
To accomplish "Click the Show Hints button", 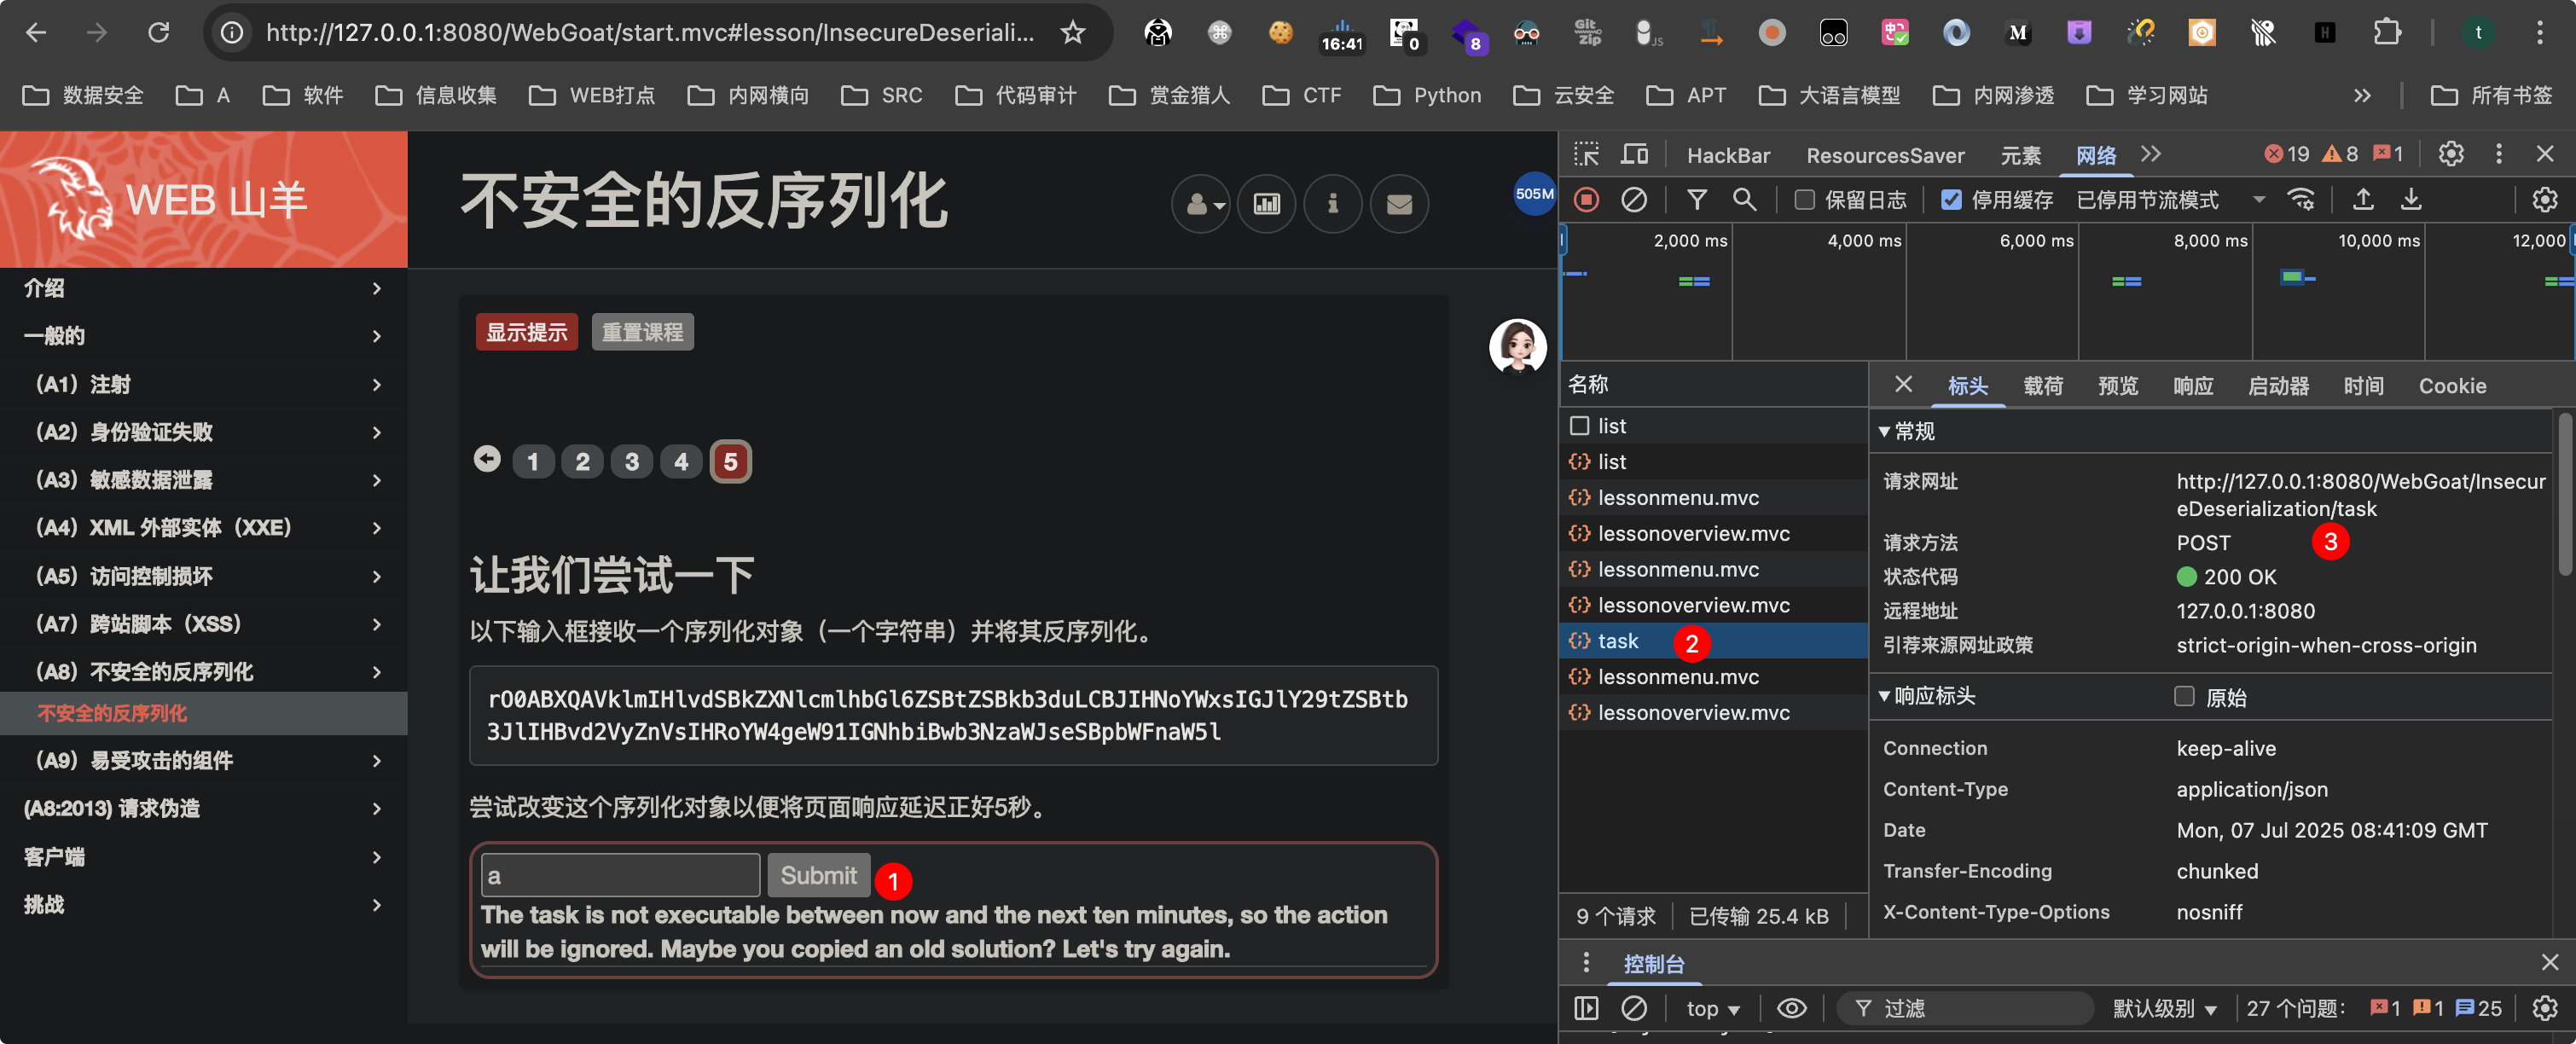I will [526, 332].
